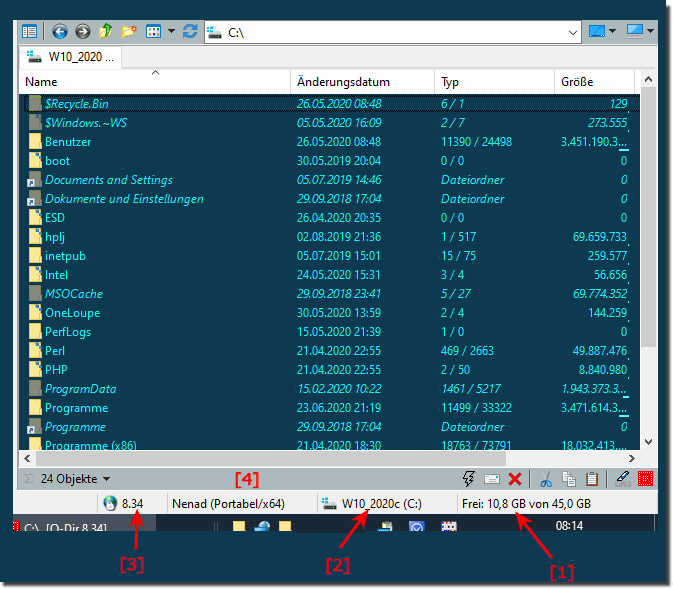Click the Frei: 10,8 GB status entry

[526, 504]
